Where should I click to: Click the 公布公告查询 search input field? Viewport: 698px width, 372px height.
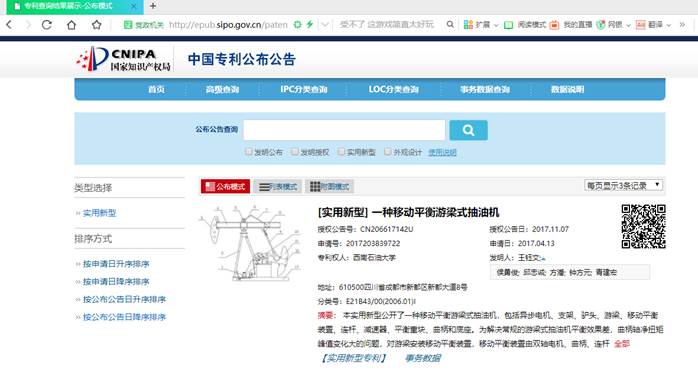pyautogui.click(x=344, y=130)
